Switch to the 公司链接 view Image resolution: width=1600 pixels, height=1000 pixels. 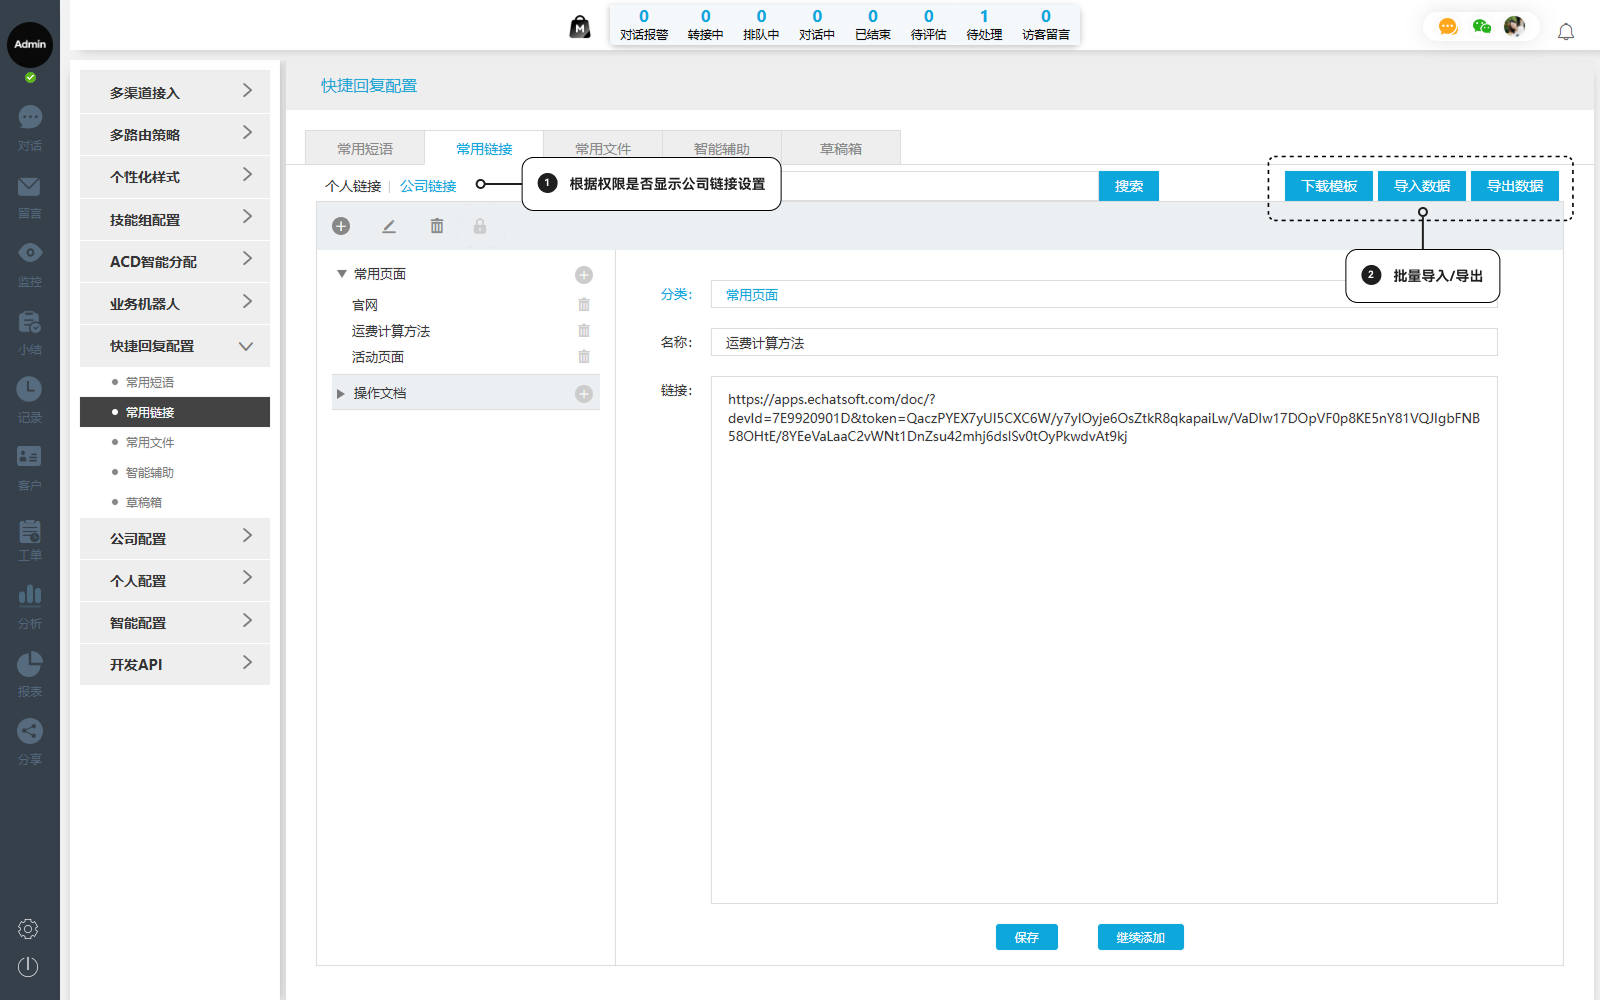click(x=428, y=186)
